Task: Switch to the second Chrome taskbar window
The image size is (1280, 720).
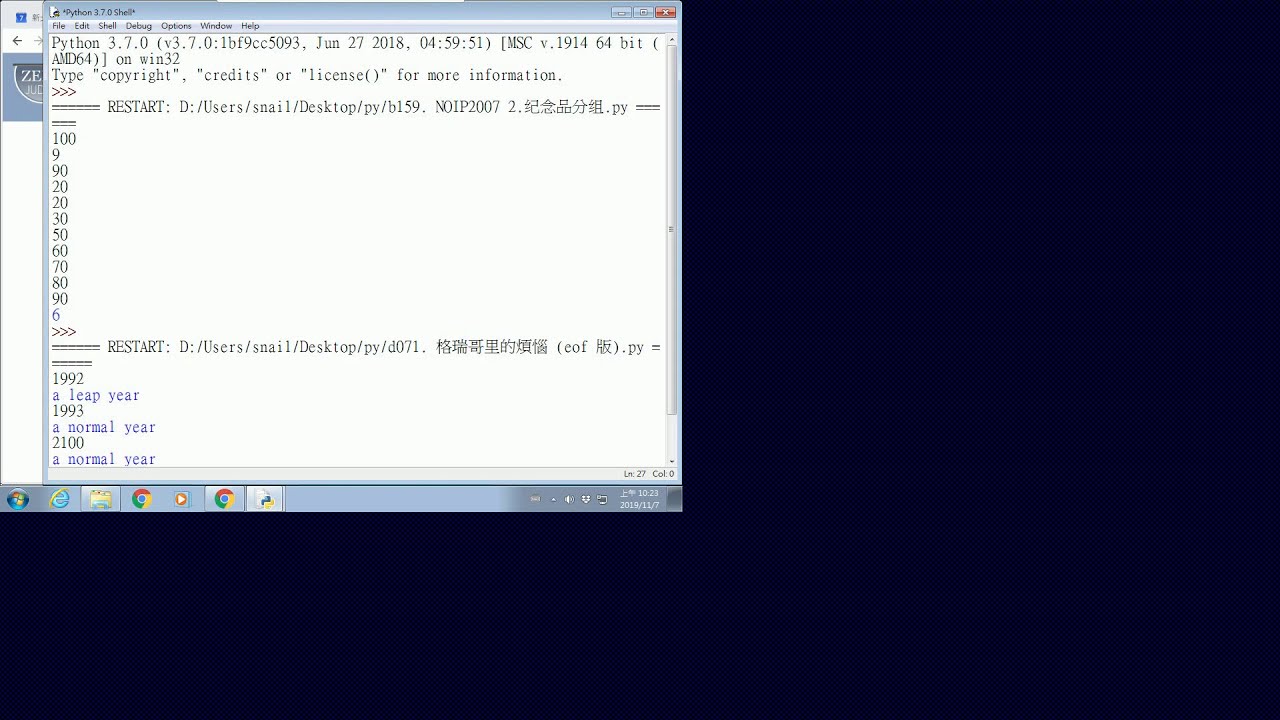Action: coord(224,499)
